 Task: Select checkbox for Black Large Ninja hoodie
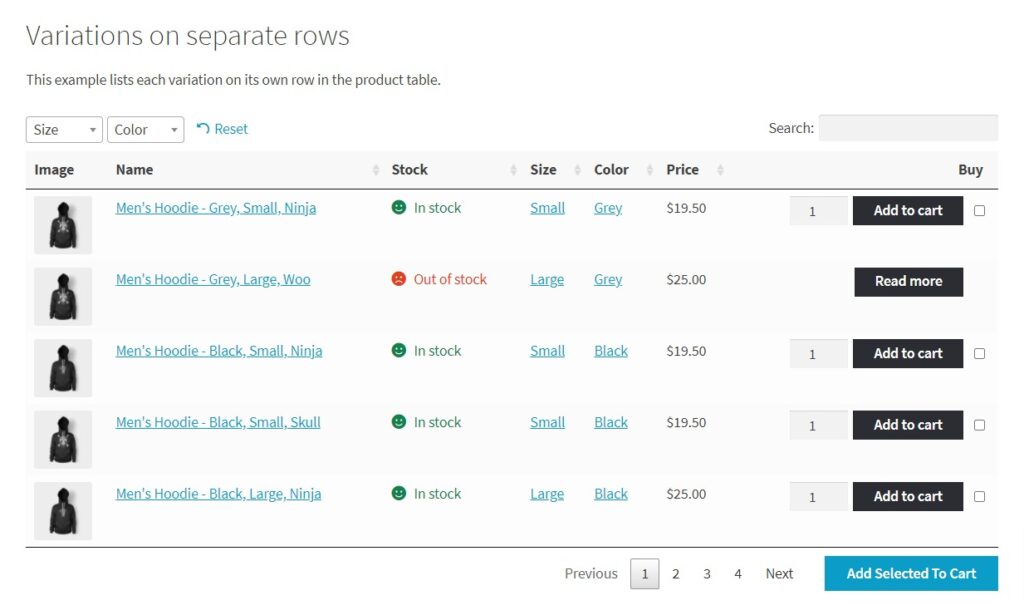click(x=979, y=496)
